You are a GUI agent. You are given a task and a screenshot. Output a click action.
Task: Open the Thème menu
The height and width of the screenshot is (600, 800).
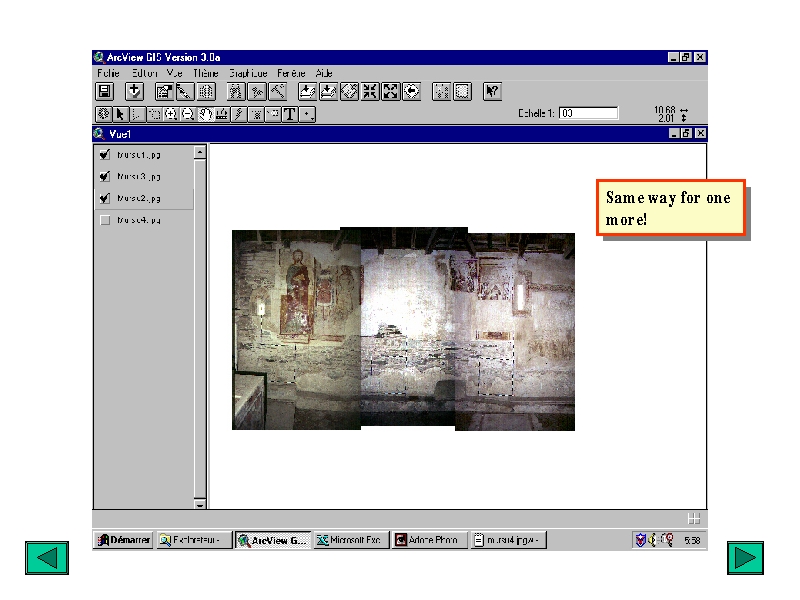(206, 73)
